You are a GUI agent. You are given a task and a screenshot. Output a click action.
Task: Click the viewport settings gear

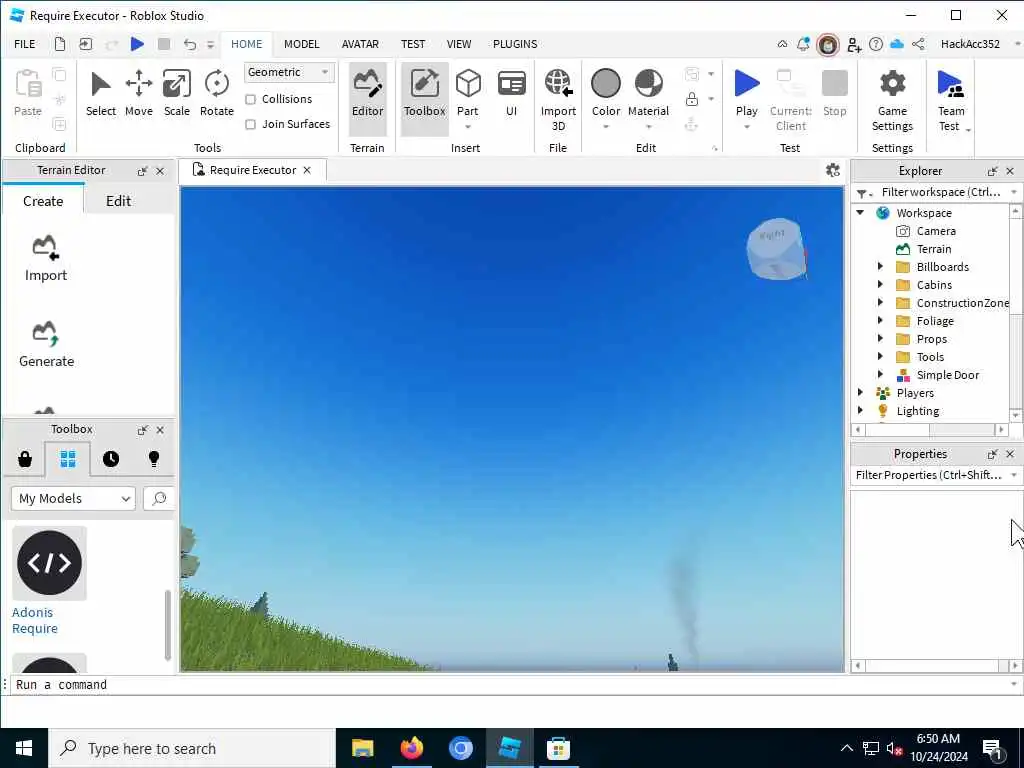833,170
